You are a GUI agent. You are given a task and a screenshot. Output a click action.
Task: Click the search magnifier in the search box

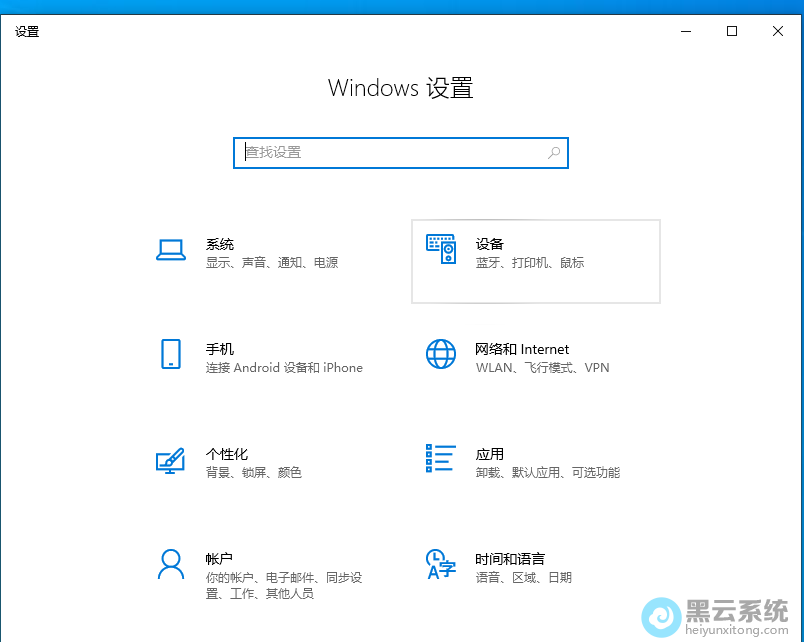pyautogui.click(x=553, y=152)
